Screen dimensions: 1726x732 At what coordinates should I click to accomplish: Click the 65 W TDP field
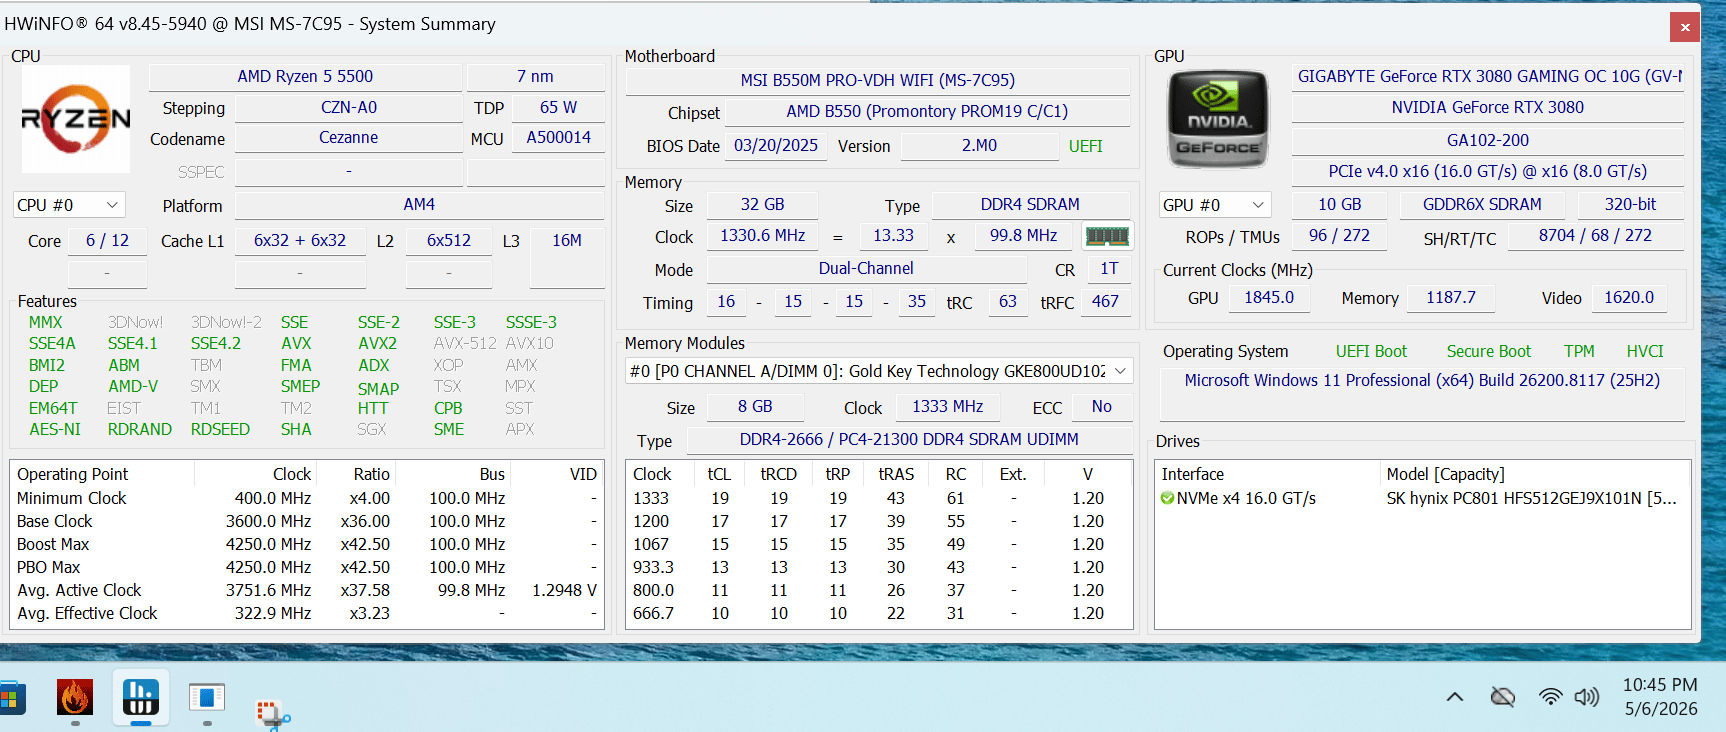click(x=558, y=107)
